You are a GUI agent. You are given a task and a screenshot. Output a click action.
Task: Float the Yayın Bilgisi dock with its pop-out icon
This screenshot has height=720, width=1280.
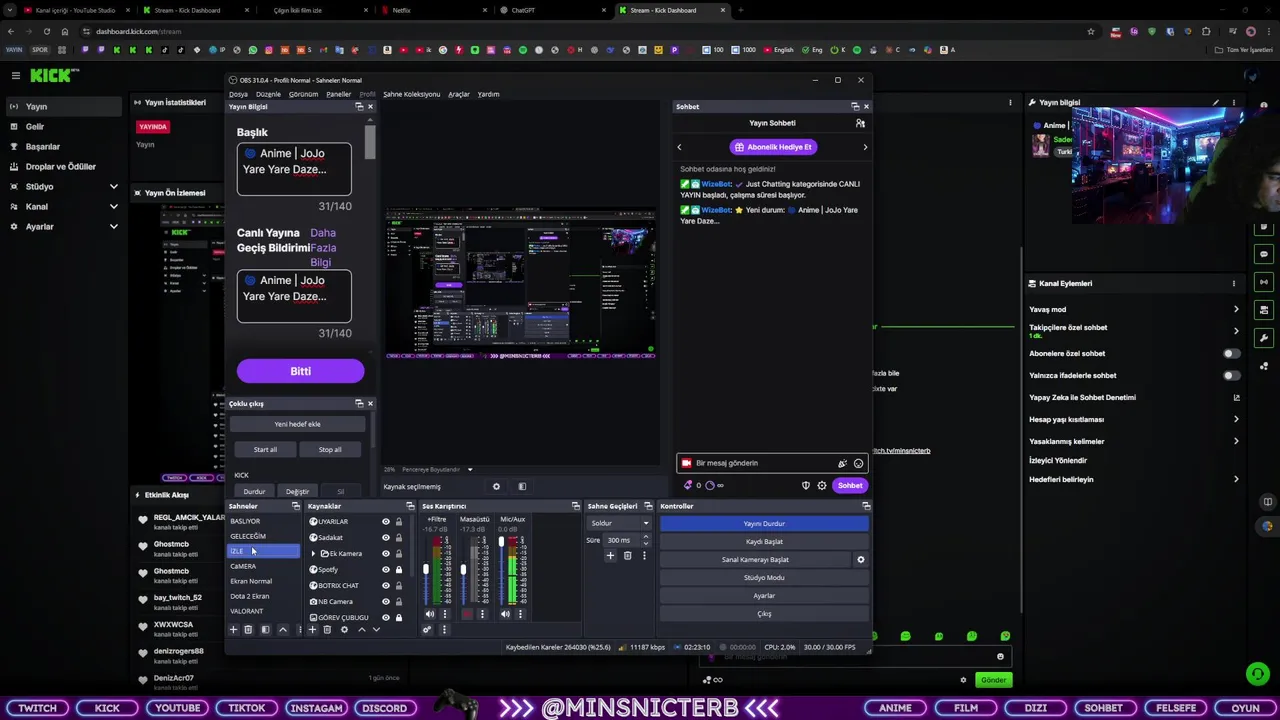(x=359, y=107)
